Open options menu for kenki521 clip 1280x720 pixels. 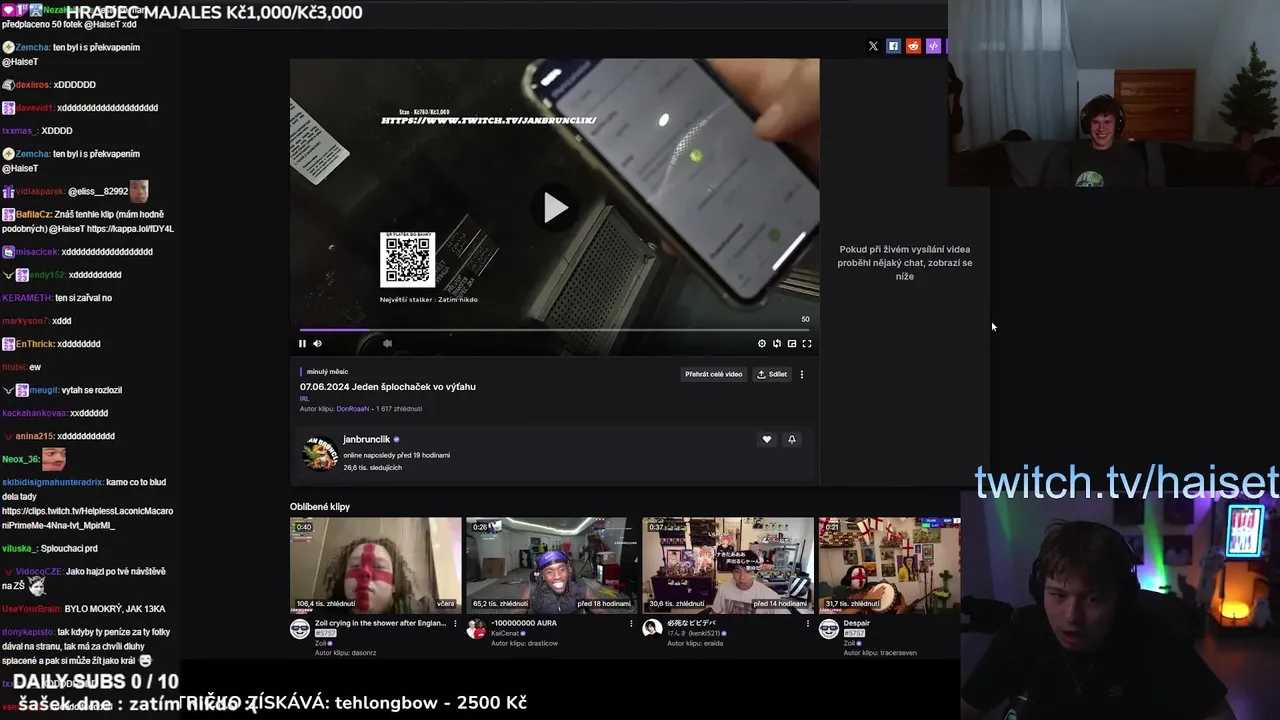[x=807, y=623]
